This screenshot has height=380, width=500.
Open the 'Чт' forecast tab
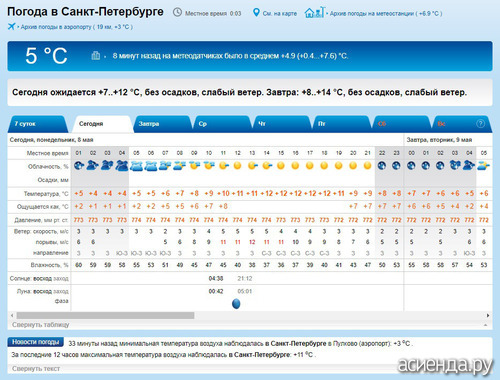[x=282, y=124]
